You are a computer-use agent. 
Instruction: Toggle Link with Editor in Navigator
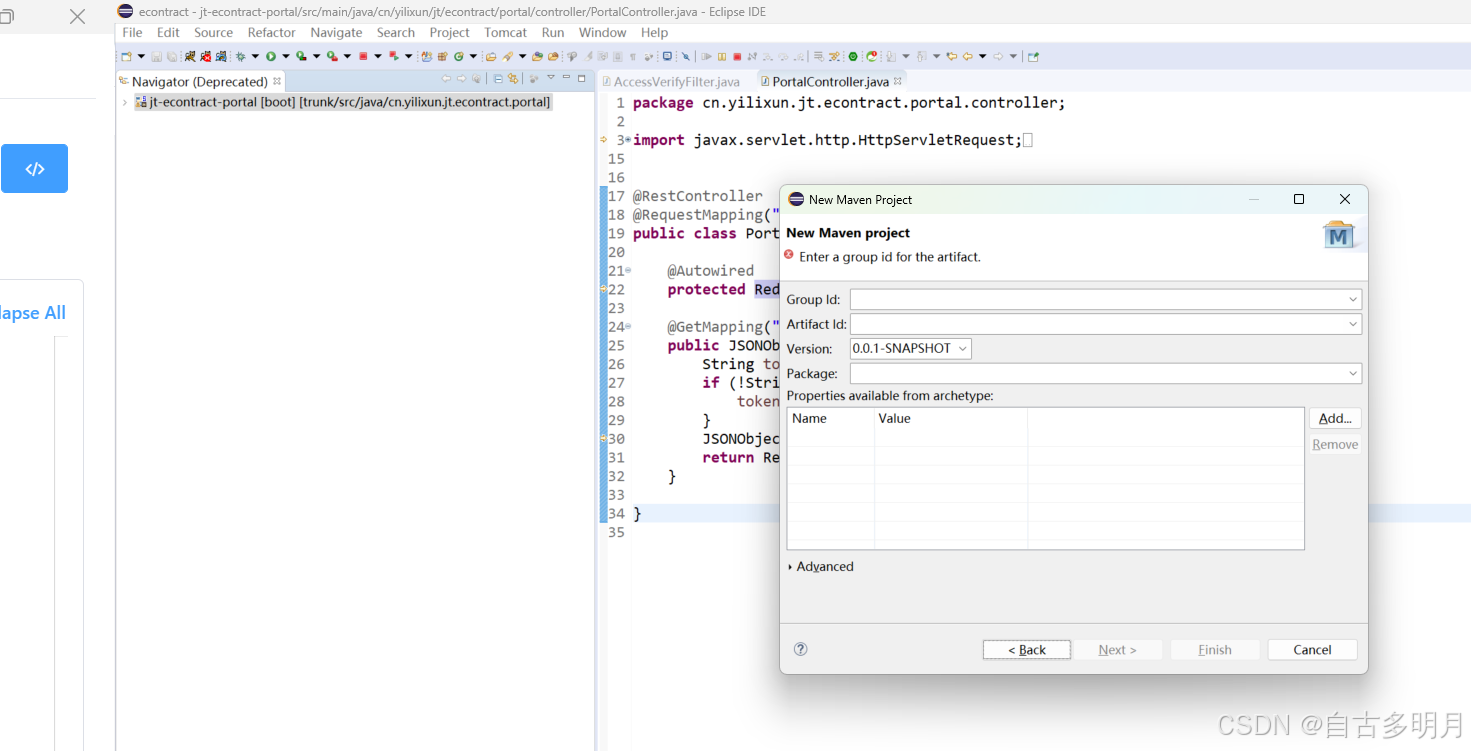tap(513, 79)
